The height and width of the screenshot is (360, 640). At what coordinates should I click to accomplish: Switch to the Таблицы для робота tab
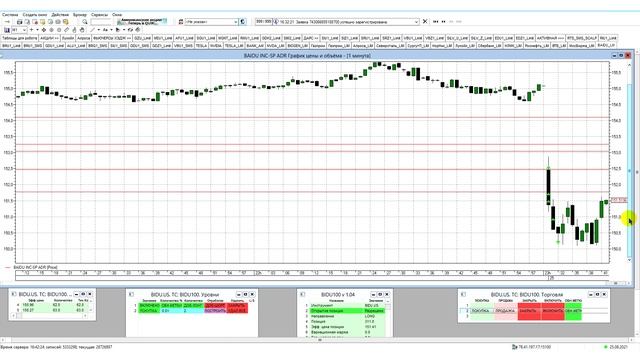click(20, 38)
